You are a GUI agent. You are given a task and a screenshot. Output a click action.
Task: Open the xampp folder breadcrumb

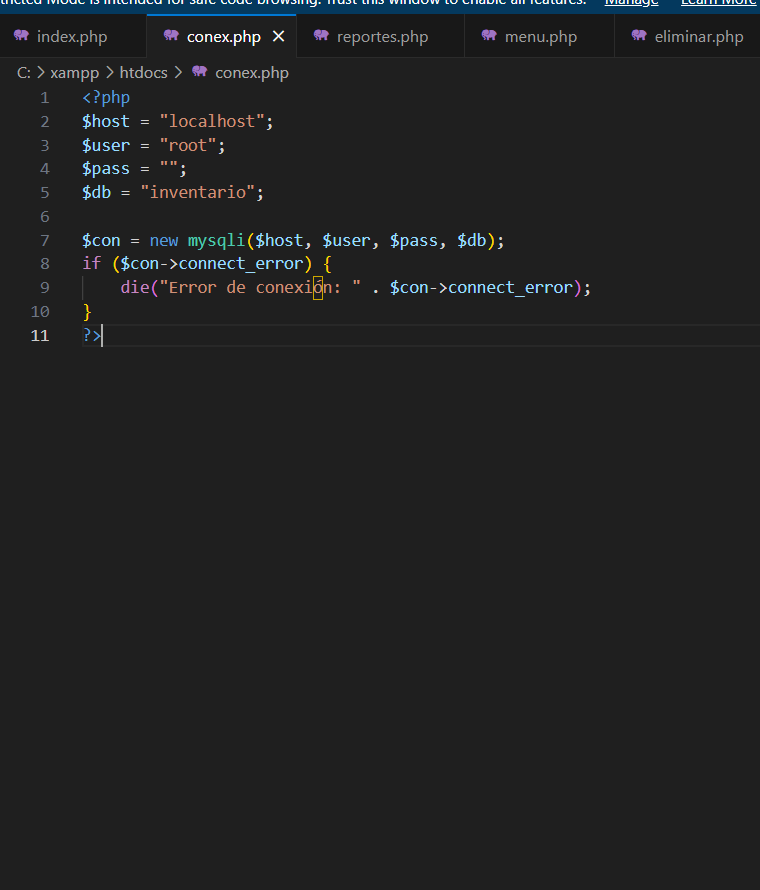click(75, 73)
